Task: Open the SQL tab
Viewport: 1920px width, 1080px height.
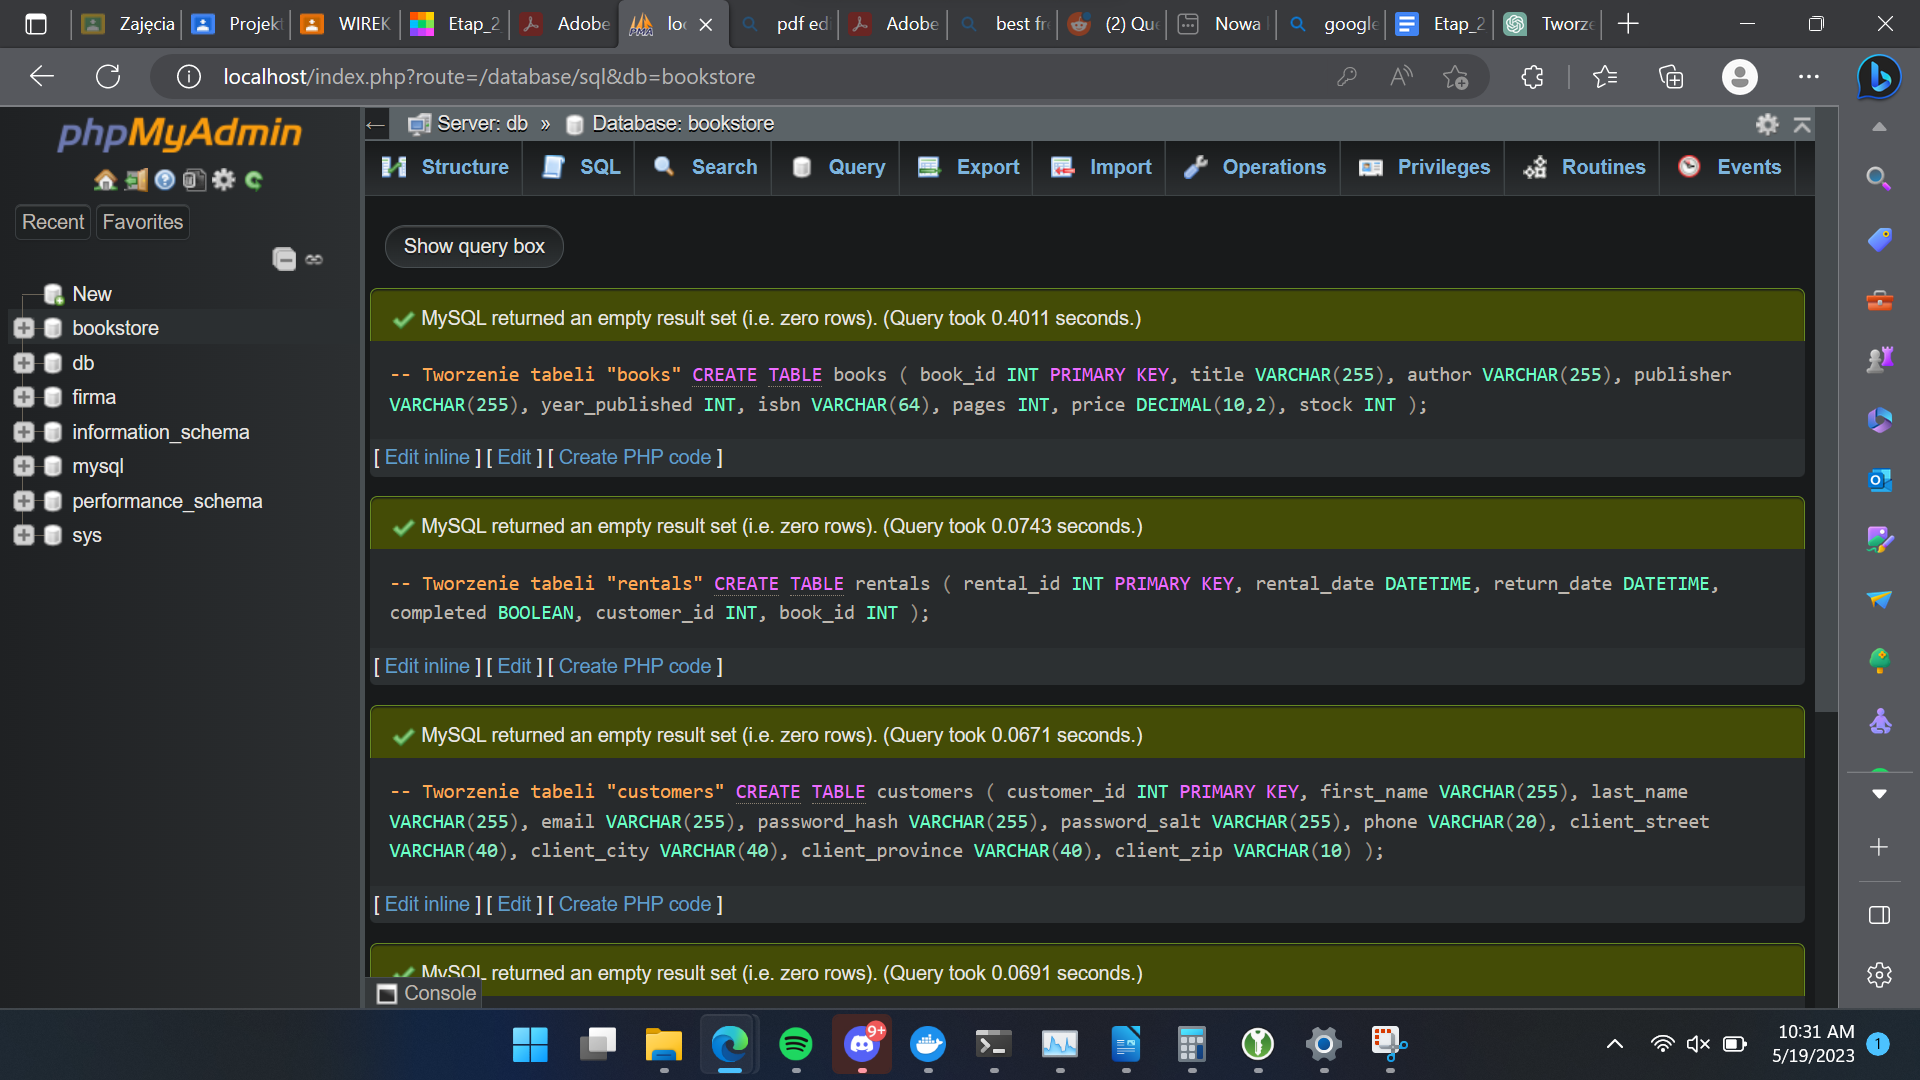Action: [583, 167]
